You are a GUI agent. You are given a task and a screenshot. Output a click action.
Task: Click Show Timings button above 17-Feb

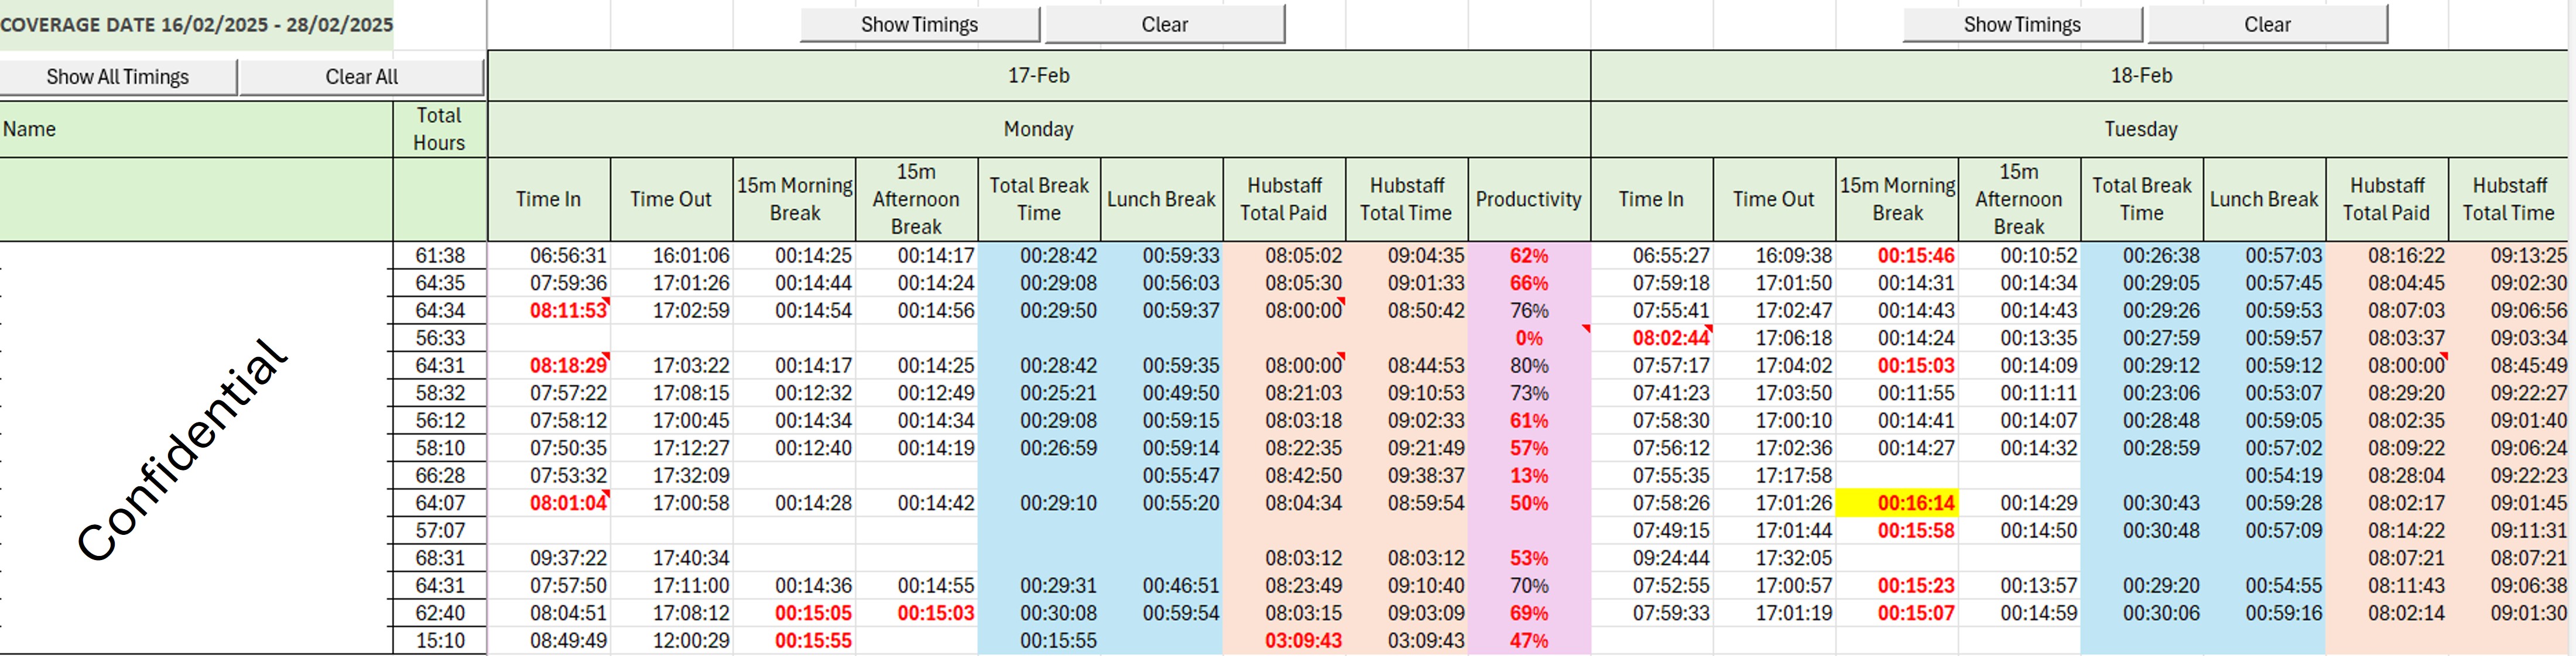pyautogui.click(x=919, y=24)
